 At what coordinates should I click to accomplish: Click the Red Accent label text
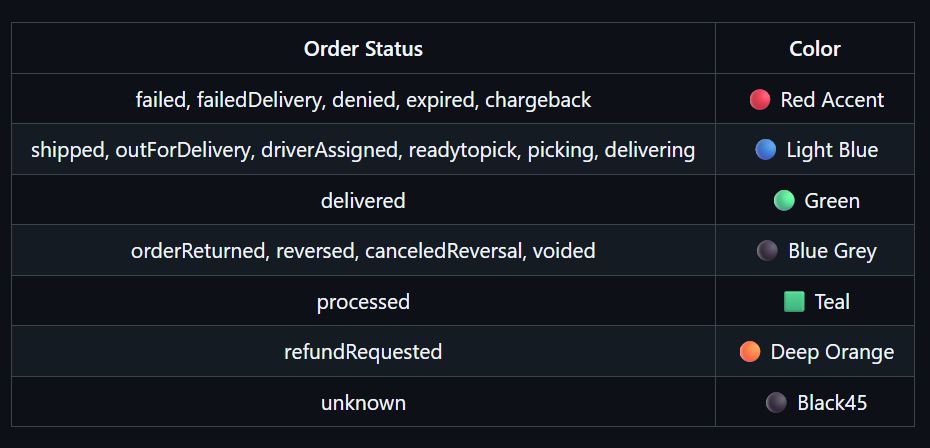tap(832, 100)
